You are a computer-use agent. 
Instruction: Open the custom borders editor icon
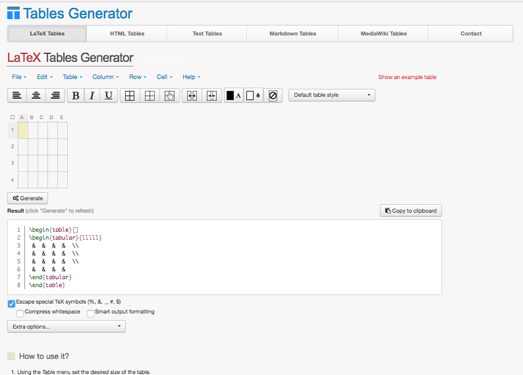[169, 96]
